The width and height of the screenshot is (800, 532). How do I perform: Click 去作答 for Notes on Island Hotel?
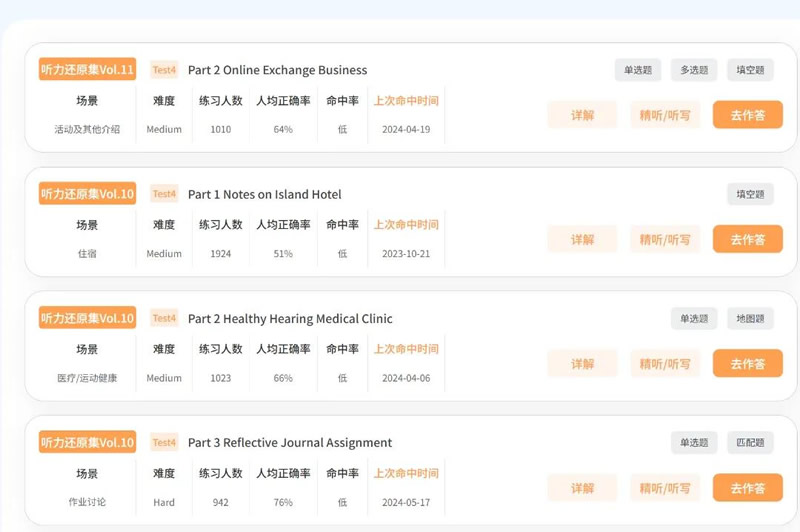click(747, 239)
